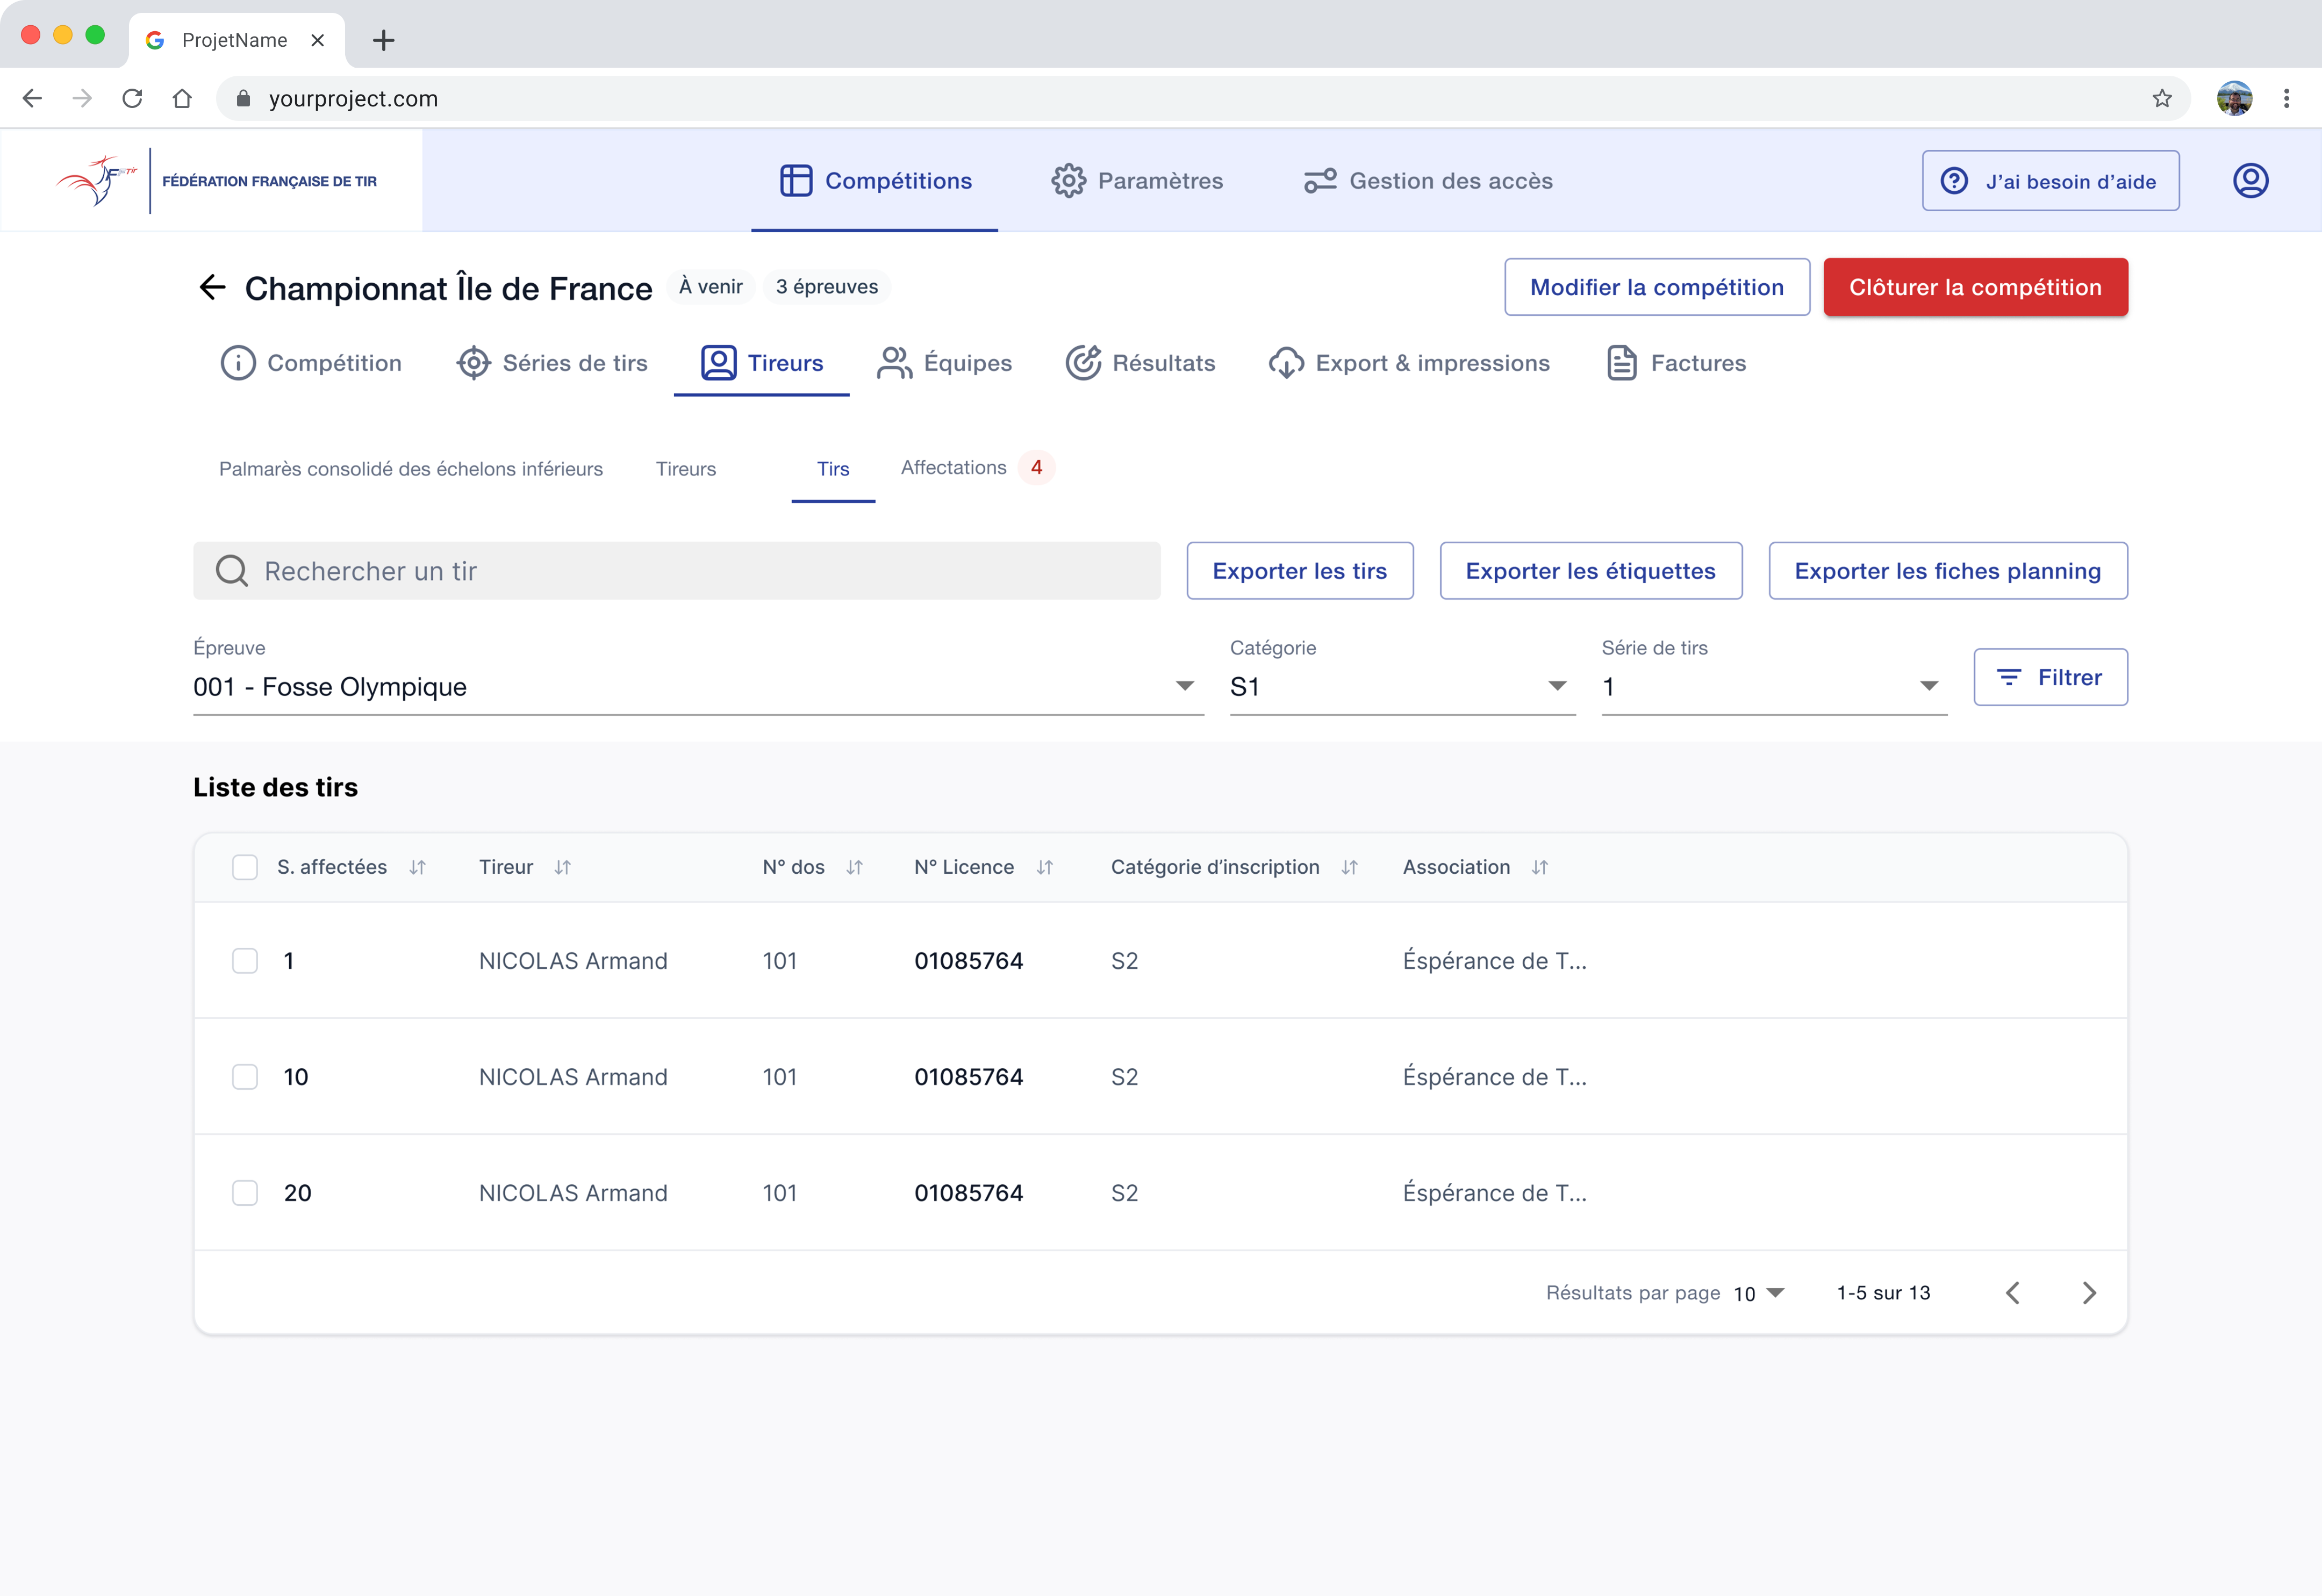This screenshot has width=2322, height=1596.
Task: Click the back arrow beside Championnat Île de France
Action: coord(212,288)
